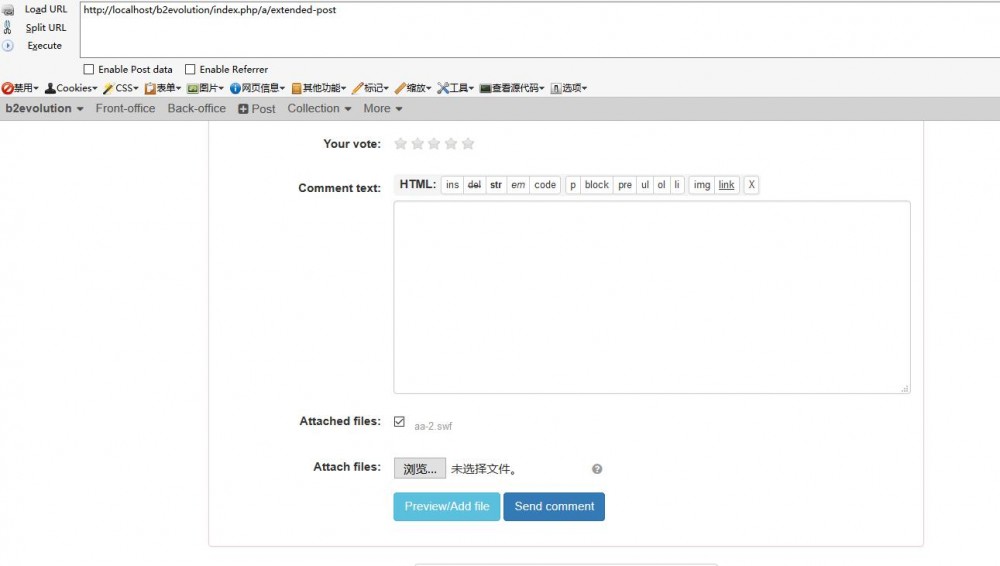Screen dimensions: 1000x566
Task: Insert ins HTML tag
Action: pos(452,185)
